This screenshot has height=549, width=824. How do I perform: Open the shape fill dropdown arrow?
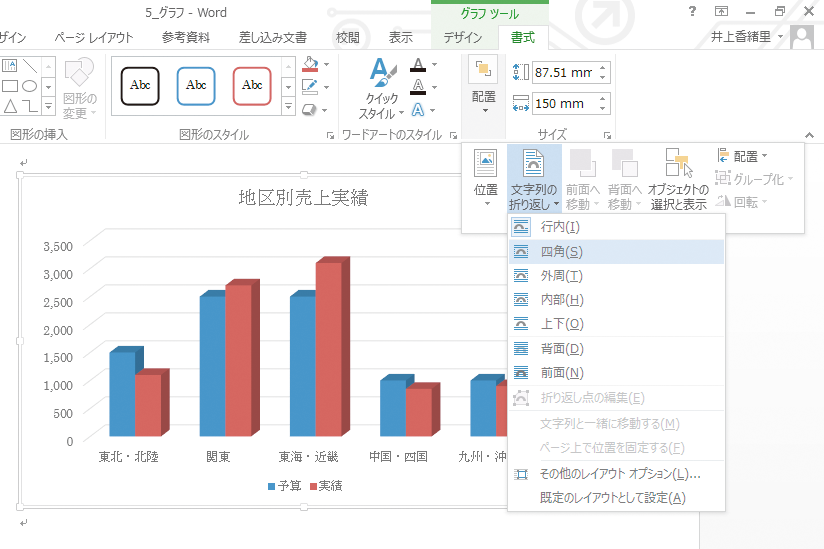point(326,64)
